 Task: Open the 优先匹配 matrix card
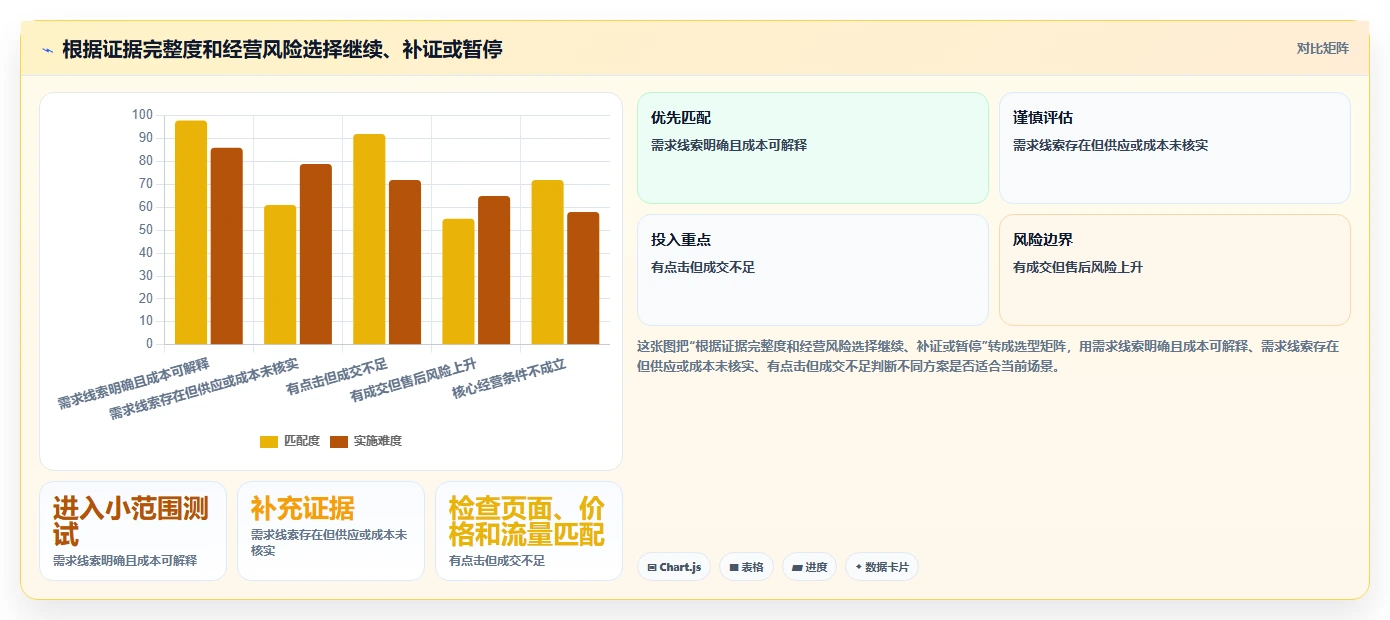coord(812,148)
